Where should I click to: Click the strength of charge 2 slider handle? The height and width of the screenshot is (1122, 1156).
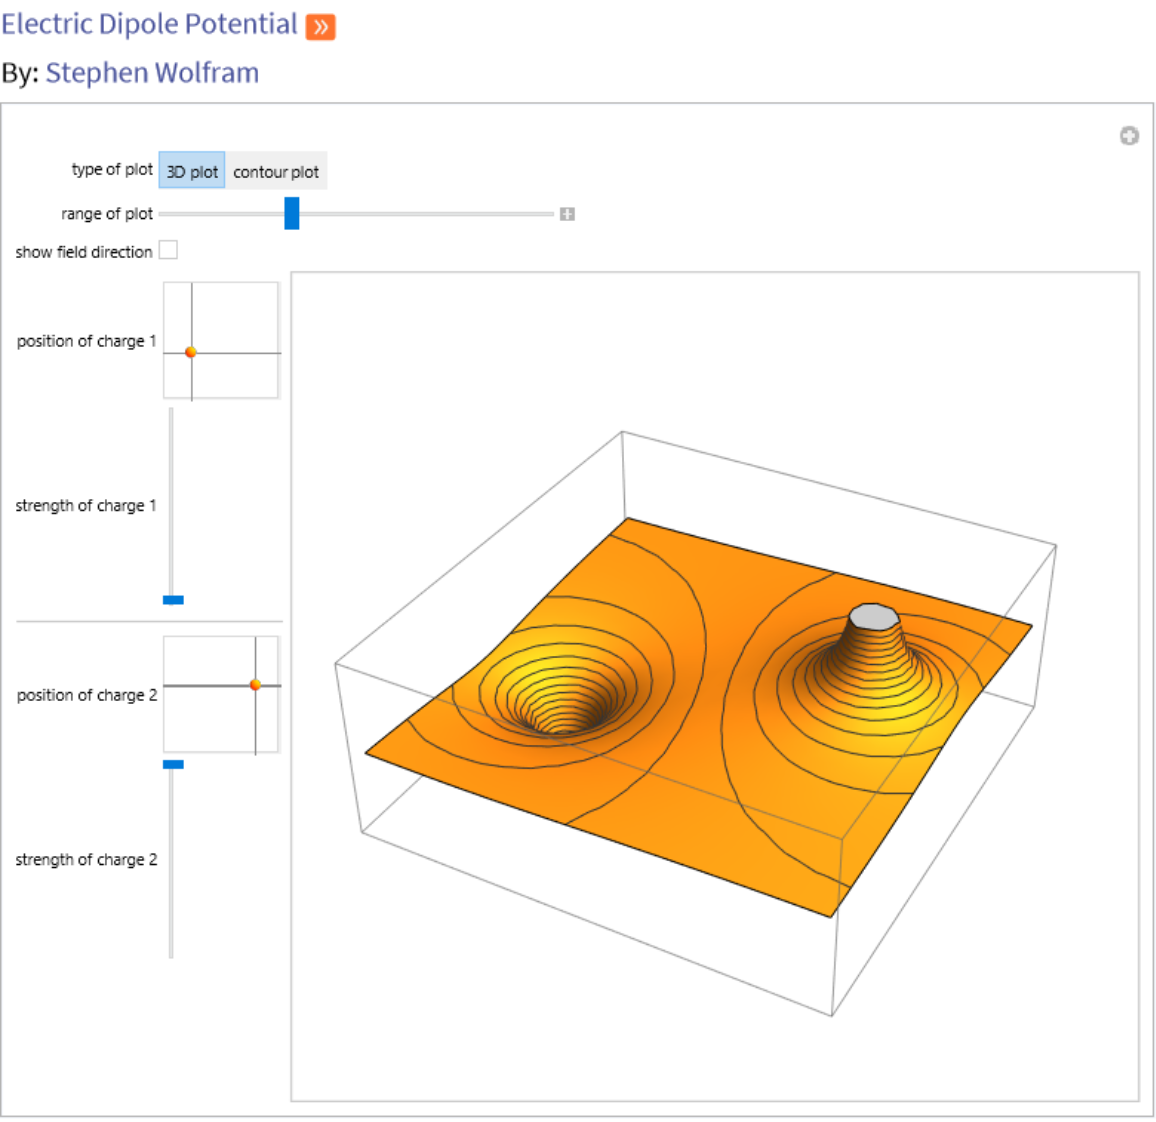click(x=173, y=764)
